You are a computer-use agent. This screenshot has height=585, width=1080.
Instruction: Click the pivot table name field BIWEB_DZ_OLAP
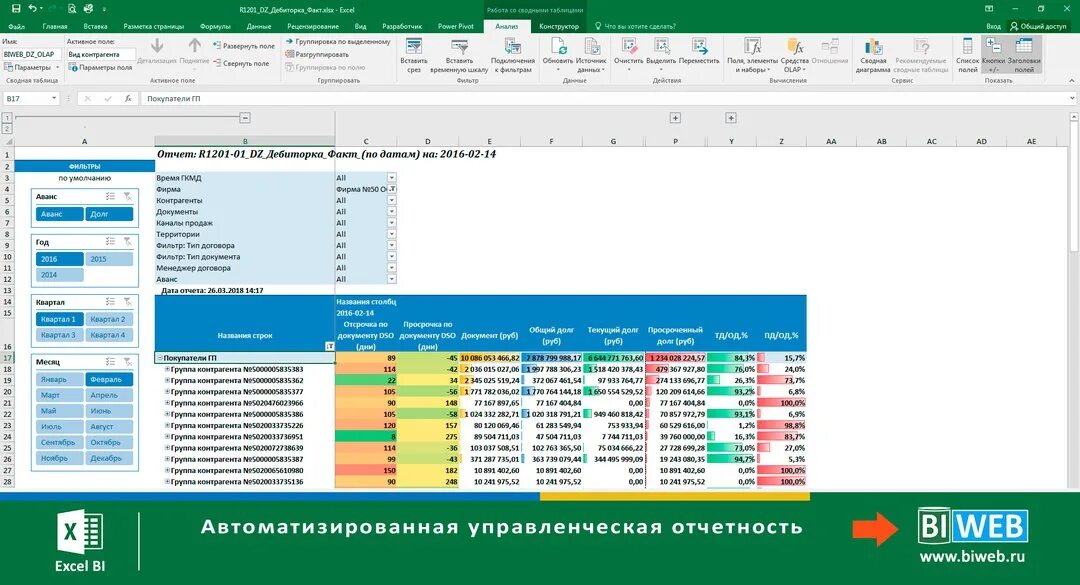pyautogui.click(x=32, y=54)
